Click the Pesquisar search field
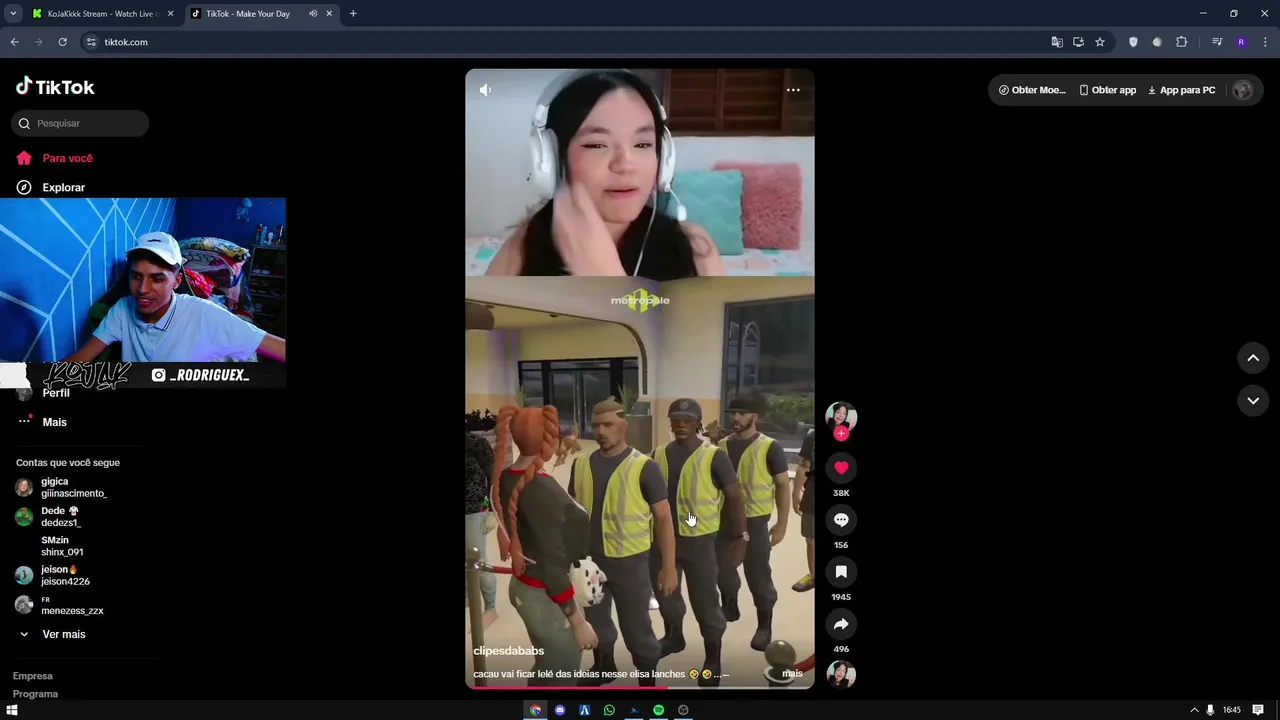 (x=80, y=123)
